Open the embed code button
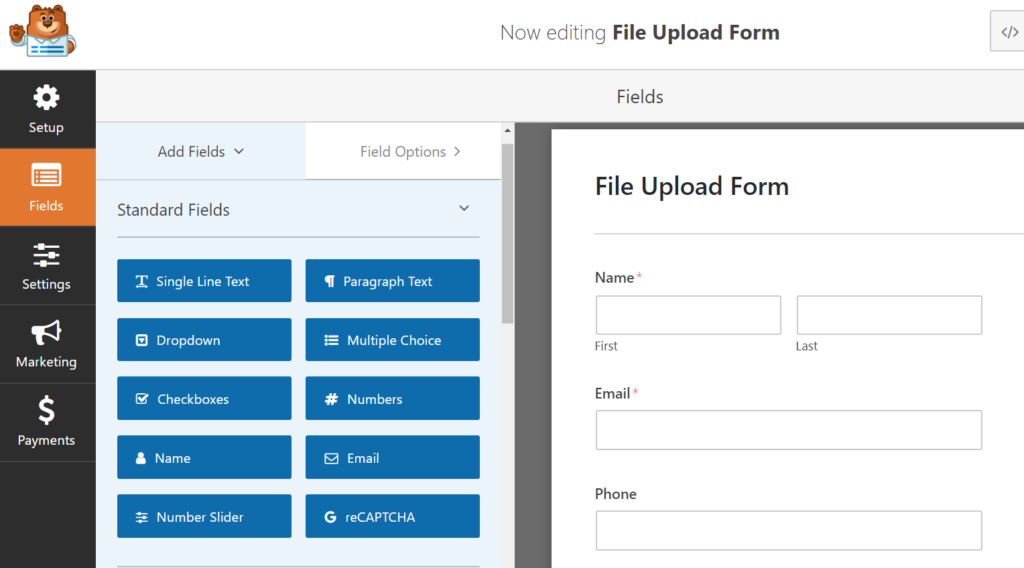The height and width of the screenshot is (568, 1024). tap(1008, 32)
